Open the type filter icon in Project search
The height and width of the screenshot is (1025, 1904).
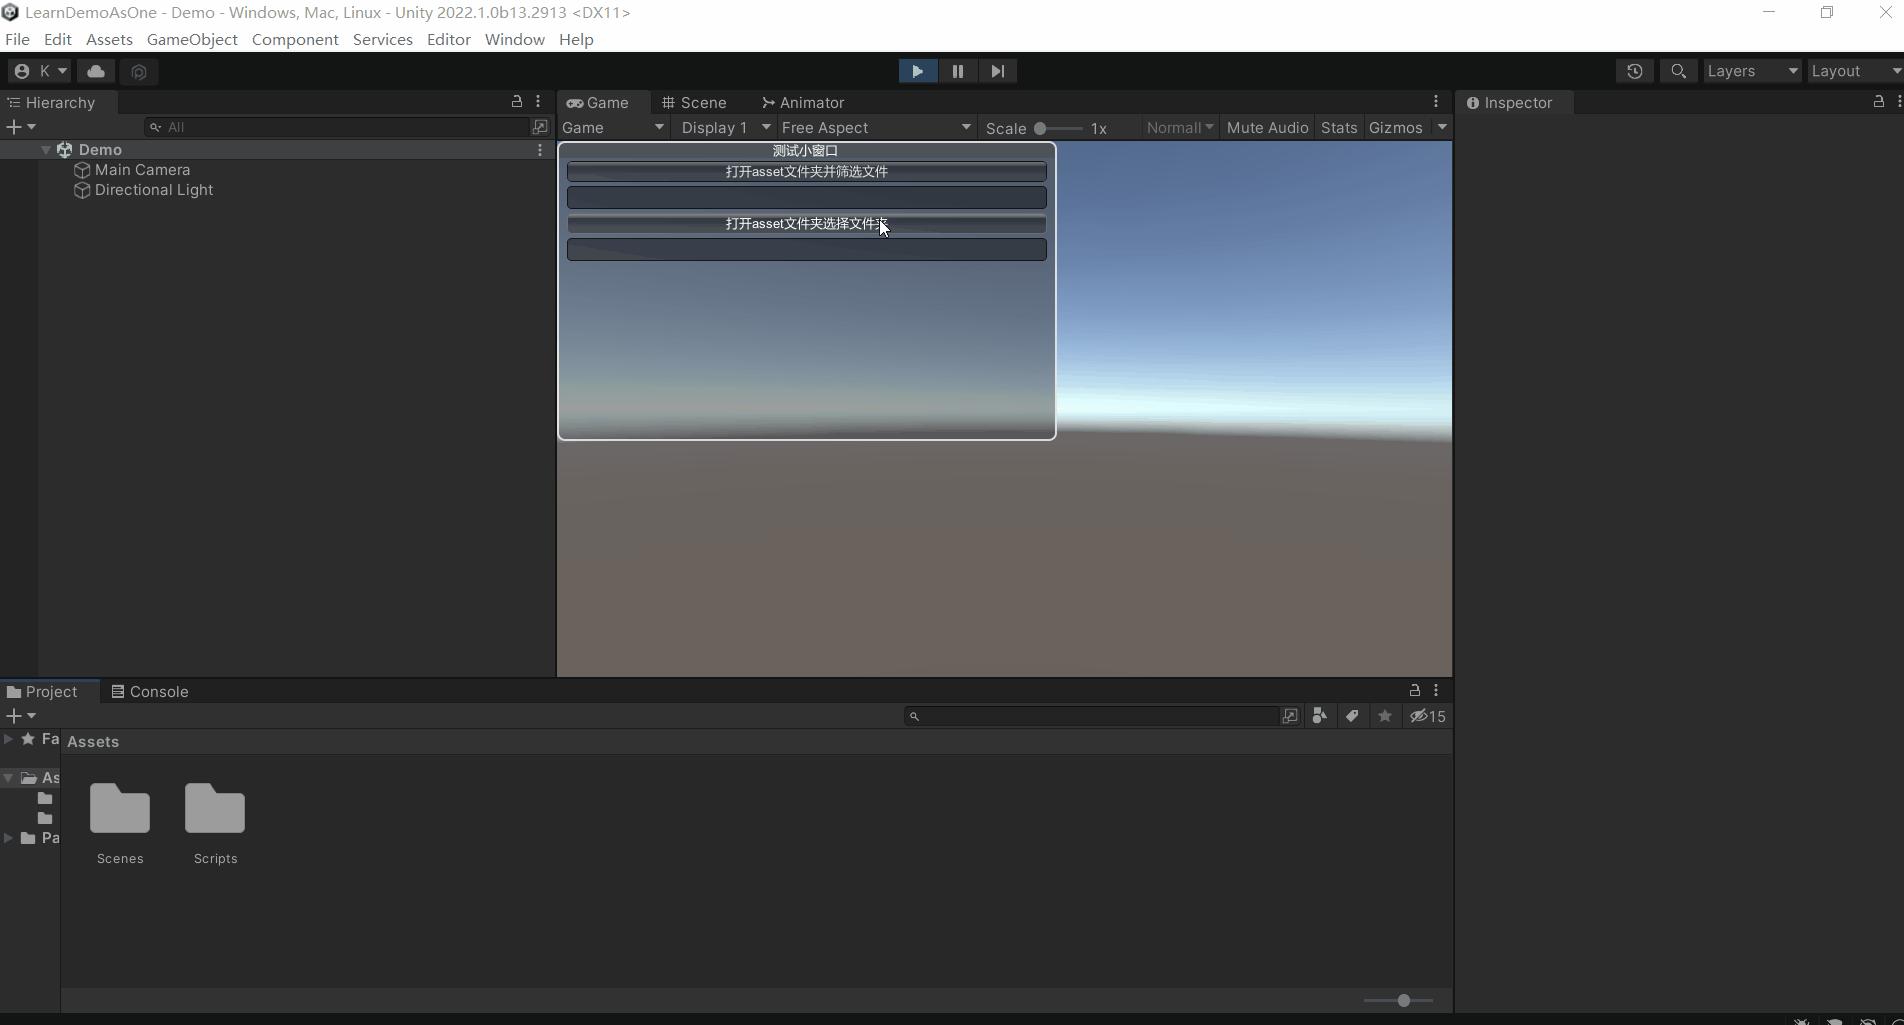1319,716
